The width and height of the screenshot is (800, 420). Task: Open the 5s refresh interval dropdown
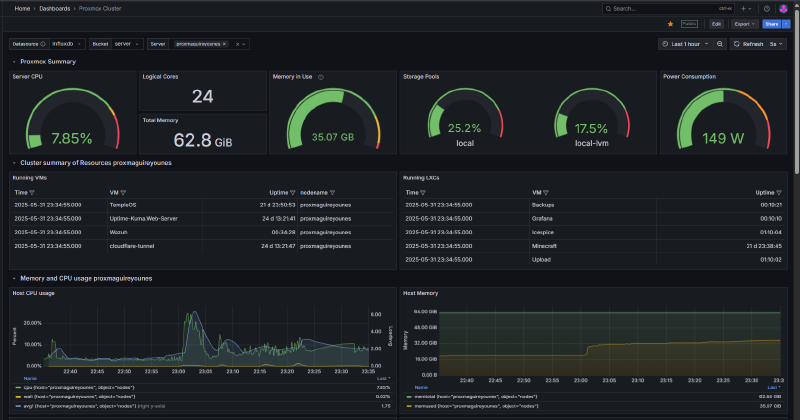click(x=776, y=44)
